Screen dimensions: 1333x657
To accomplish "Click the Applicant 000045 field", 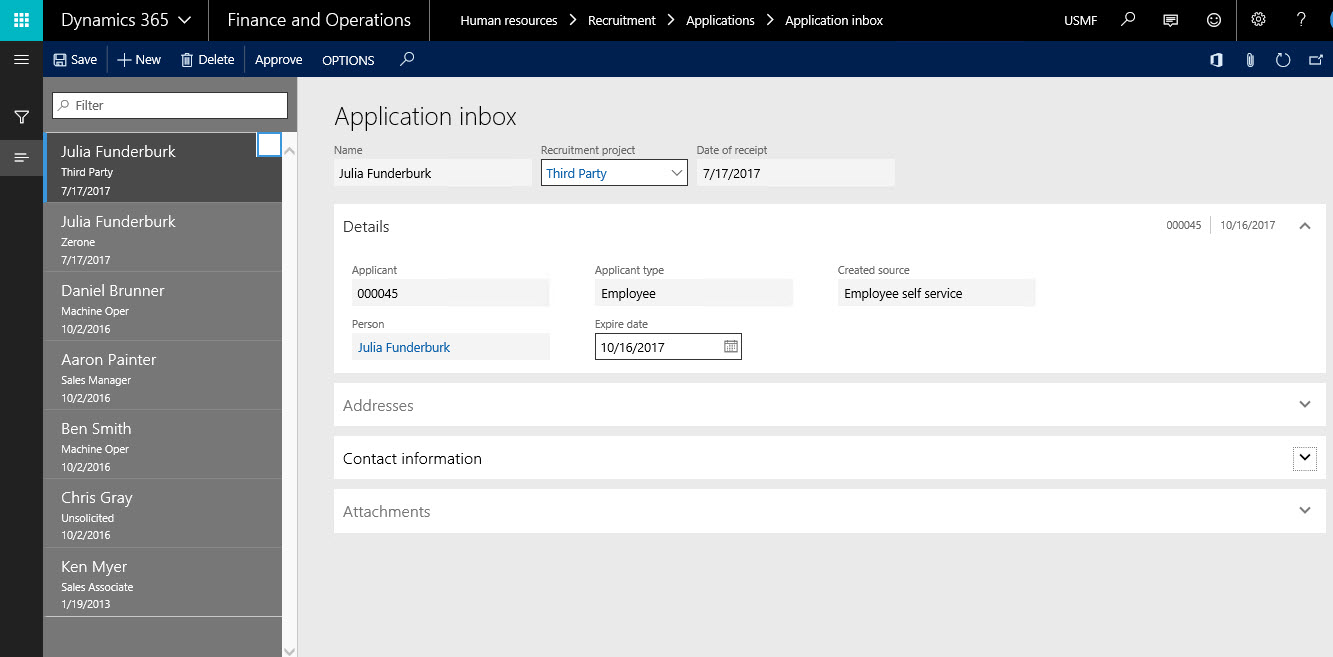I will click(450, 293).
